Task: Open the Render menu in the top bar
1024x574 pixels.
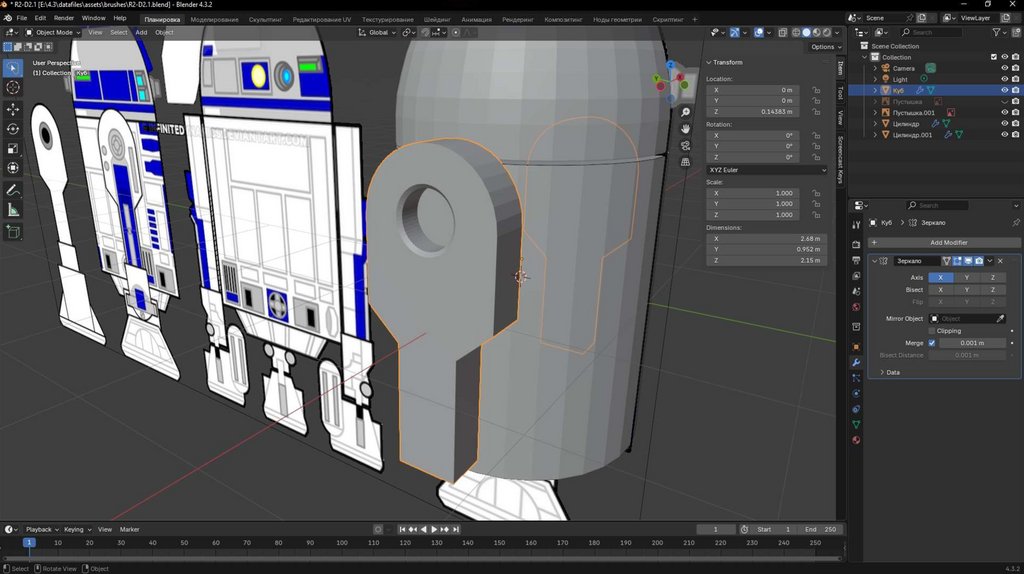Action: 64,18
